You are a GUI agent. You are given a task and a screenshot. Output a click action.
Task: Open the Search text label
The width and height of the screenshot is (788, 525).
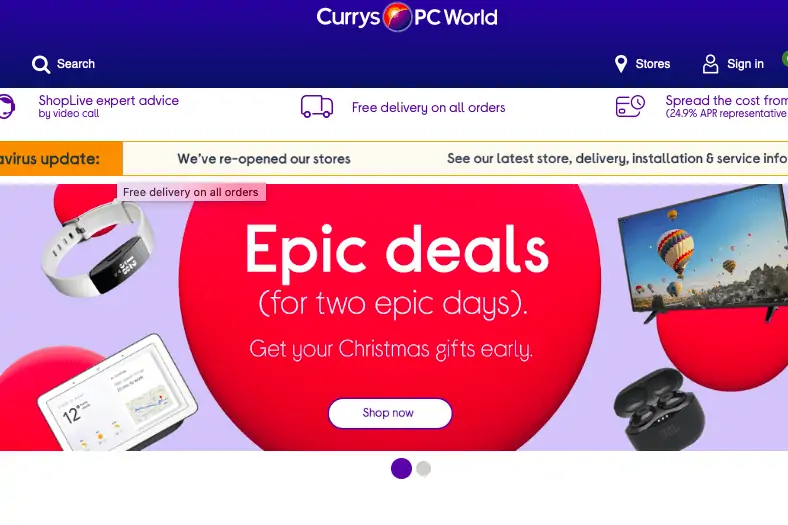(76, 64)
